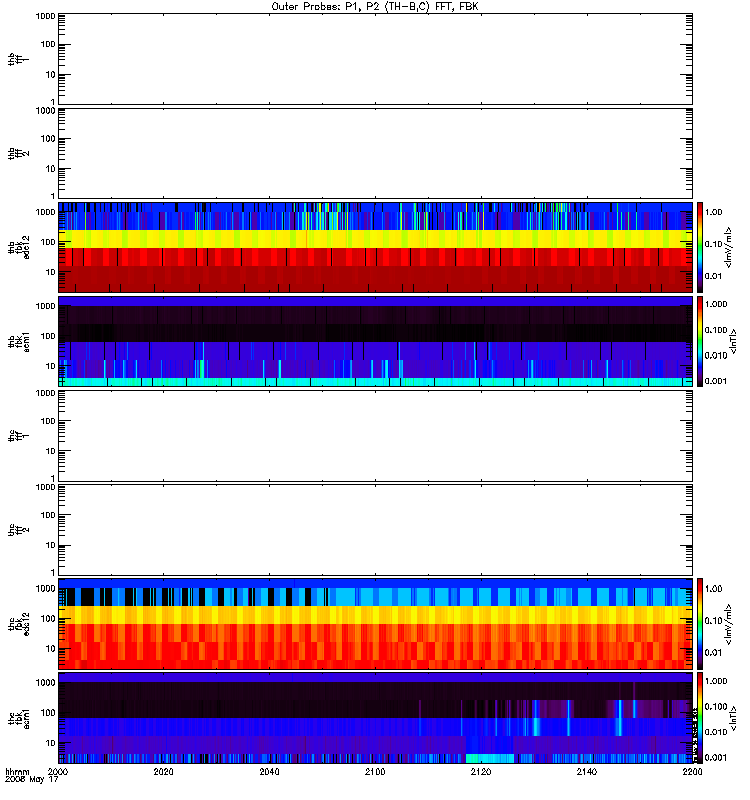The height and width of the screenshot is (800, 750).
Task: Click the '1.00' tick on thc edc12 colorbar
Action: pyautogui.click(x=713, y=589)
